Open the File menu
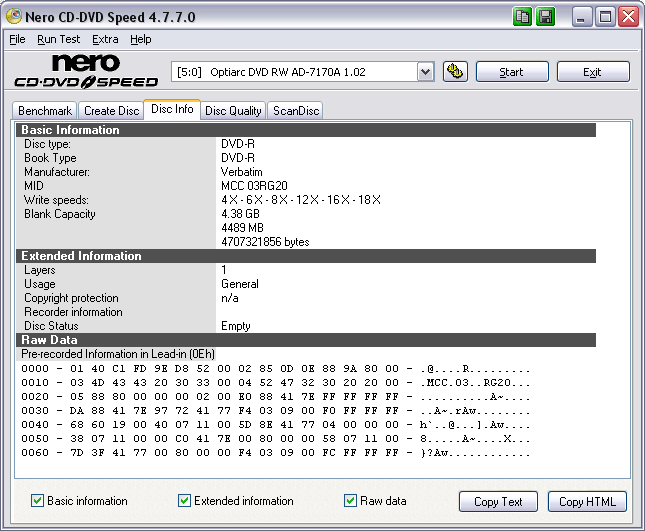The height and width of the screenshot is (531, 645). coord(17,39)
